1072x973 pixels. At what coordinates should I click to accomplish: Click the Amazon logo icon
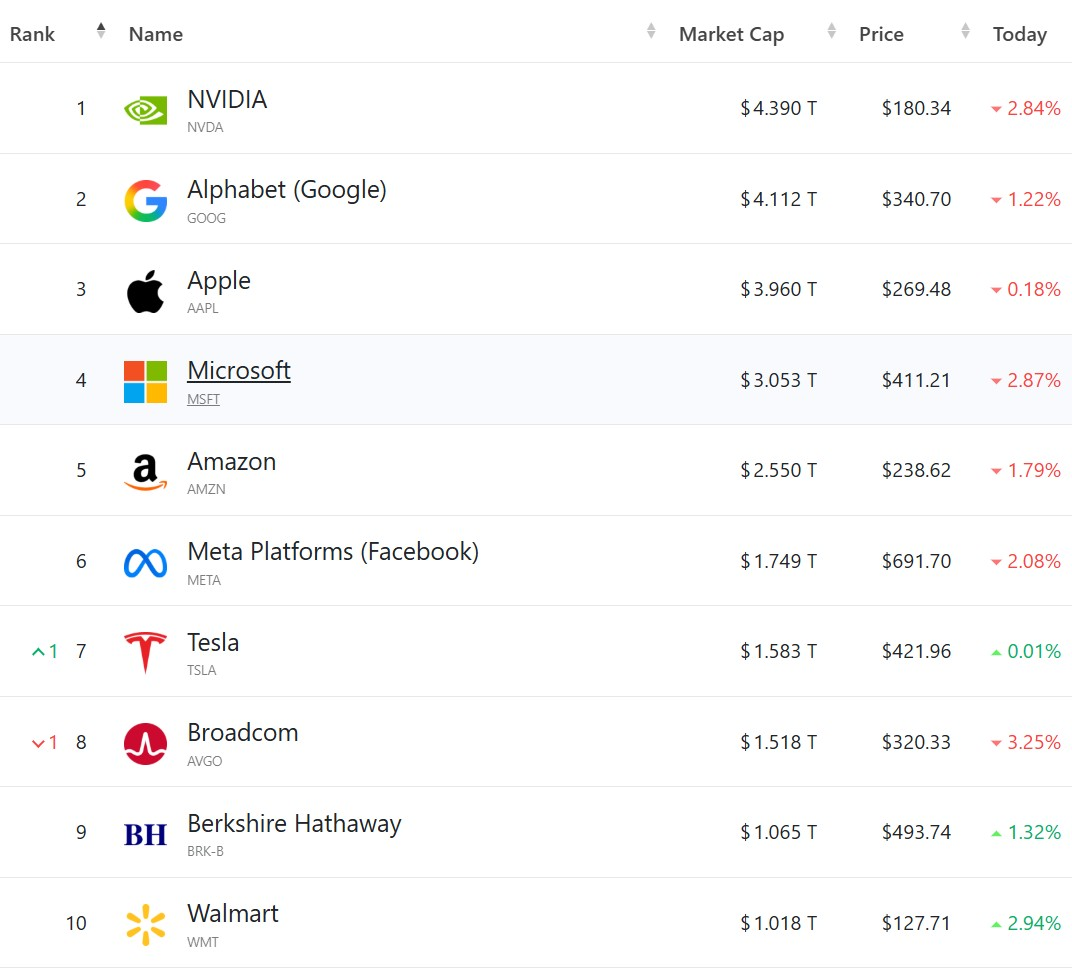click(x=146, y=472)
